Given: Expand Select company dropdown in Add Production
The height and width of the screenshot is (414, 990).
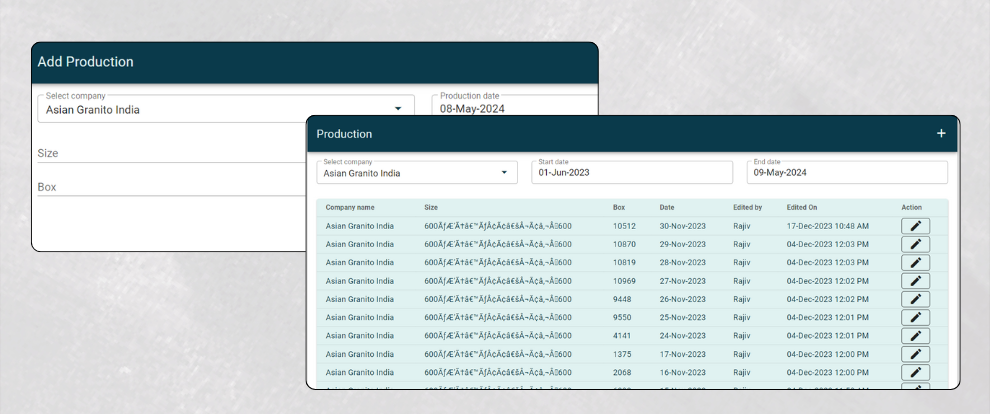Looking at the screenshot, I should click(x=397, y=109).
